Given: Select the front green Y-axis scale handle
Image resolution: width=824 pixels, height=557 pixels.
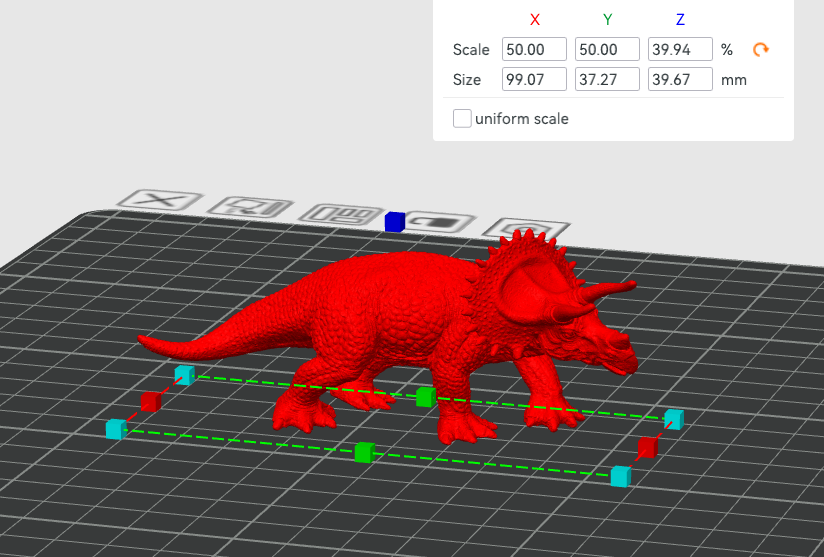Looking at the screenshot, I should pyautogui.click(x=364, y=452).
